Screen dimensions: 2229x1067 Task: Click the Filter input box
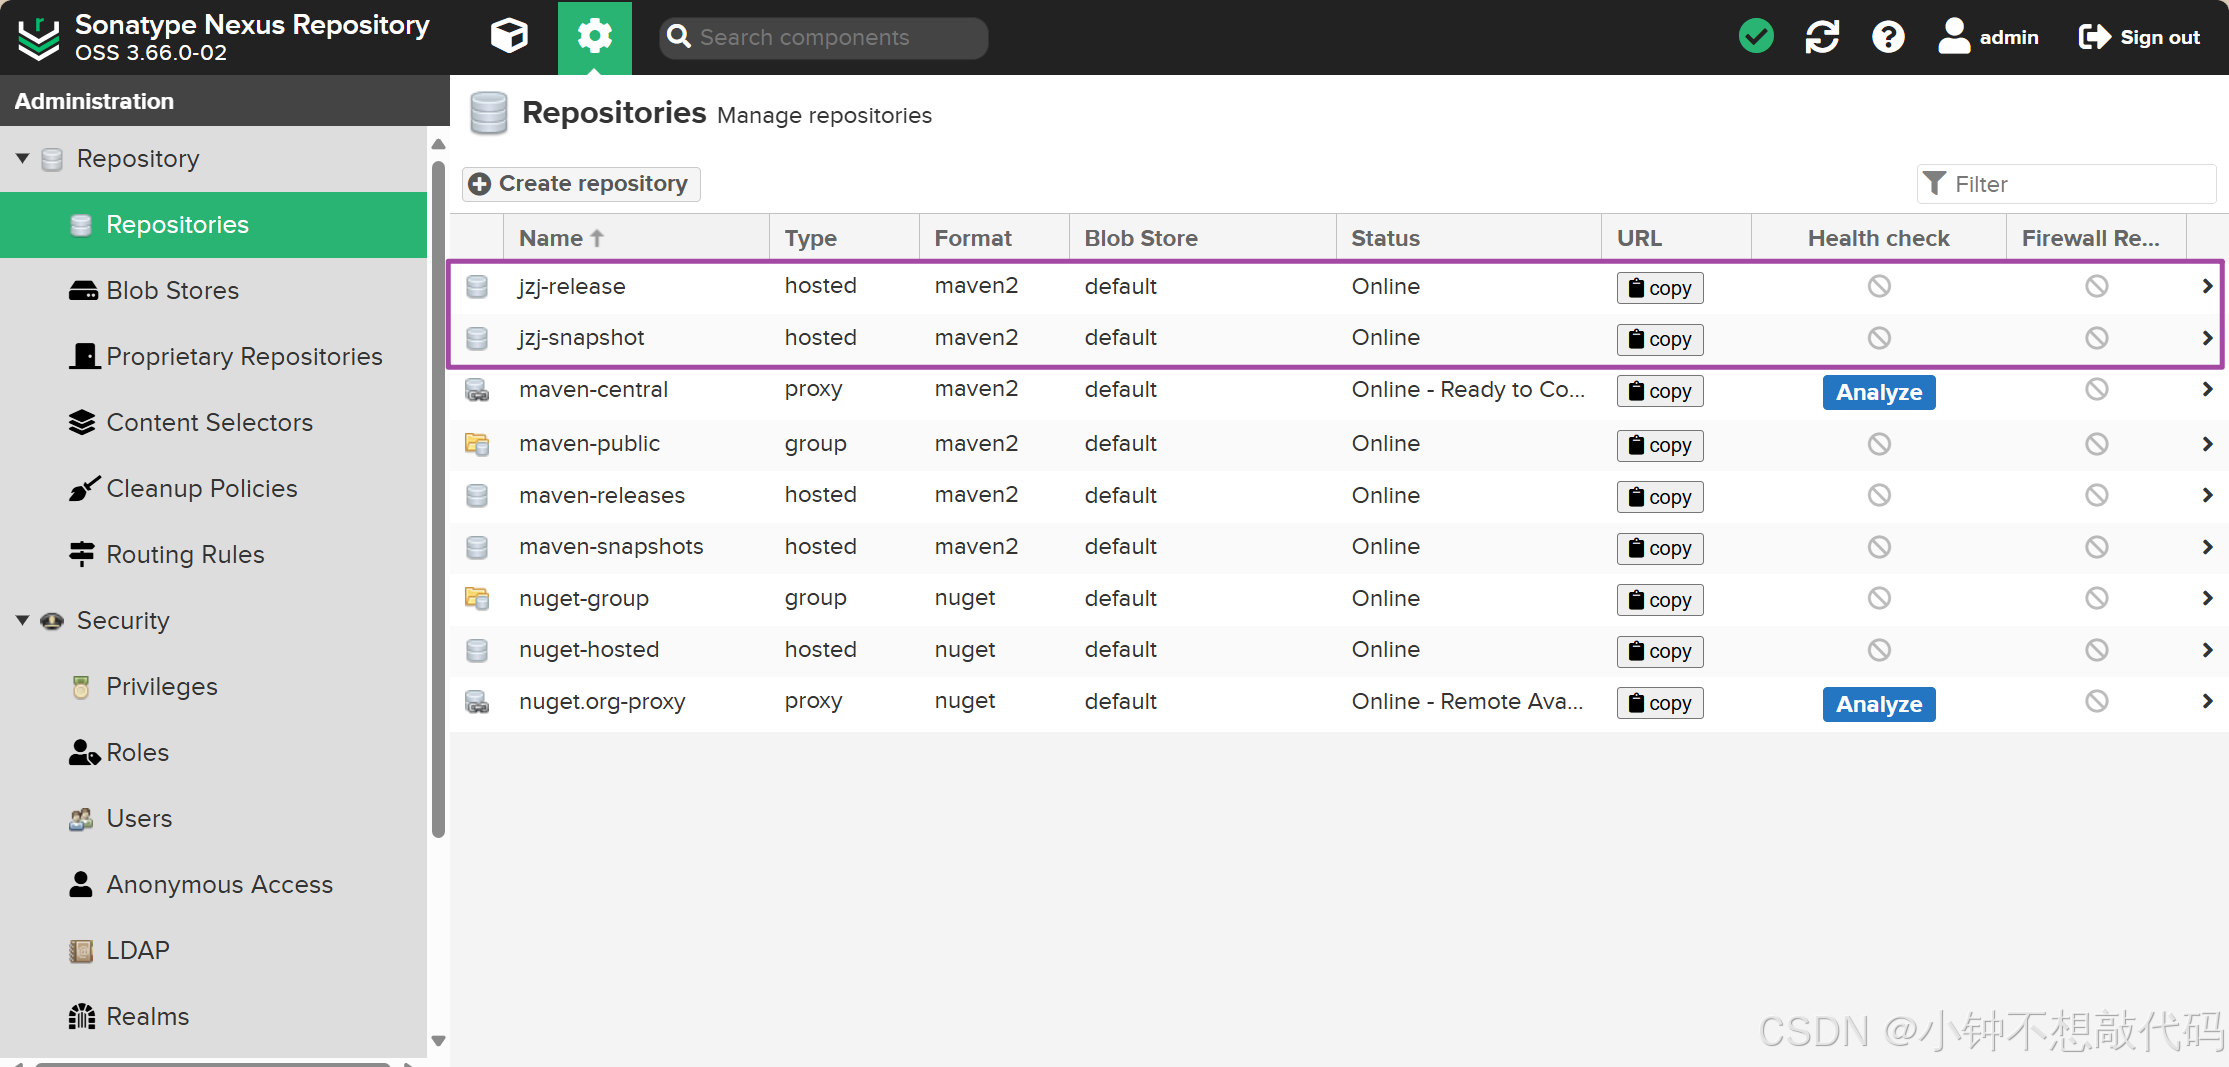click(x=2066, y=184)
